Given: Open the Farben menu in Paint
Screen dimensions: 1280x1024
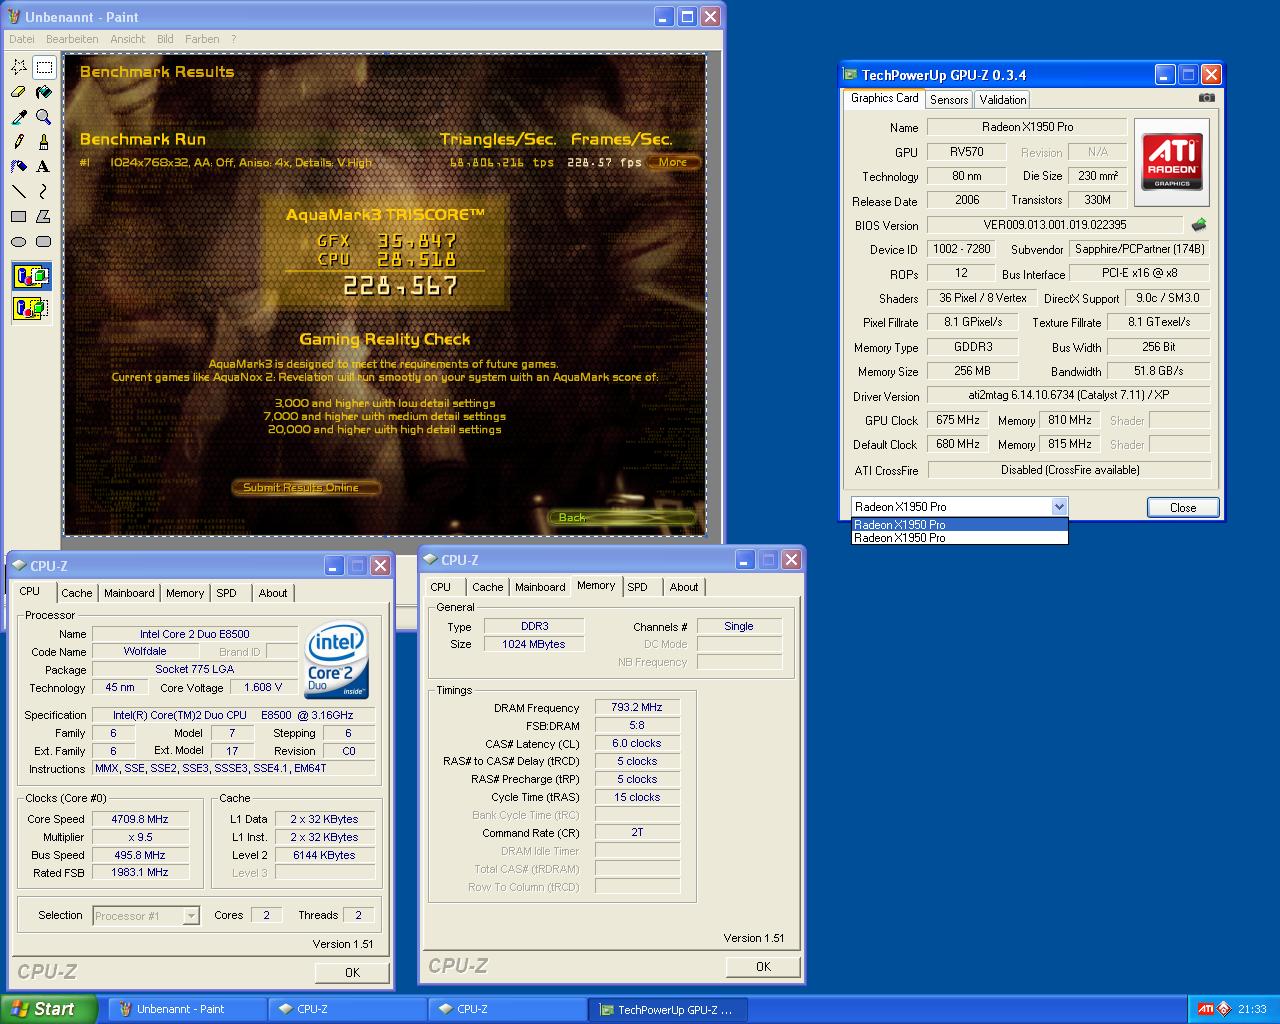Looking at the screenshot, I should tap(202, 39).
